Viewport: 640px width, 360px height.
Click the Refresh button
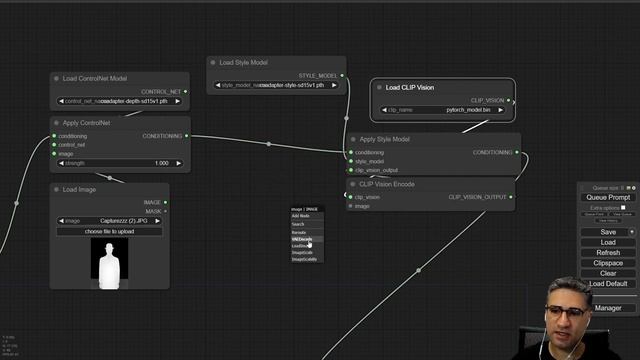click(608, 253)
